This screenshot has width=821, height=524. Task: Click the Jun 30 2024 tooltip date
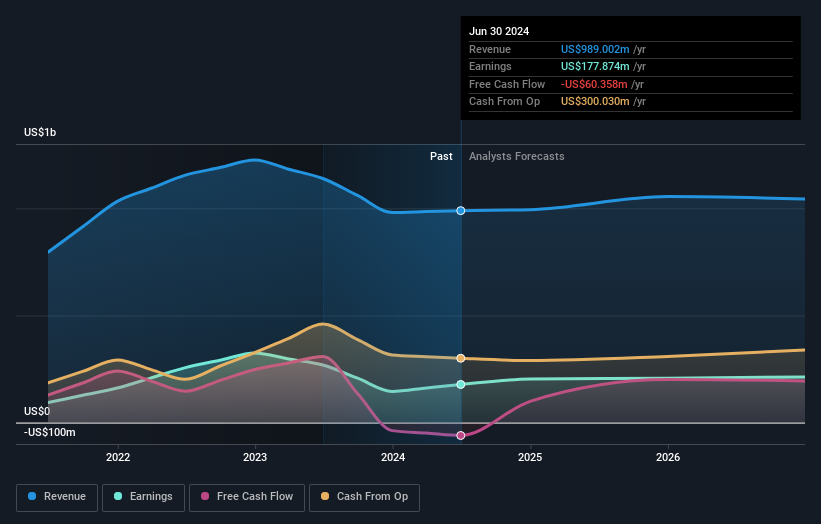pyautogui.click(x=499, y=31)
